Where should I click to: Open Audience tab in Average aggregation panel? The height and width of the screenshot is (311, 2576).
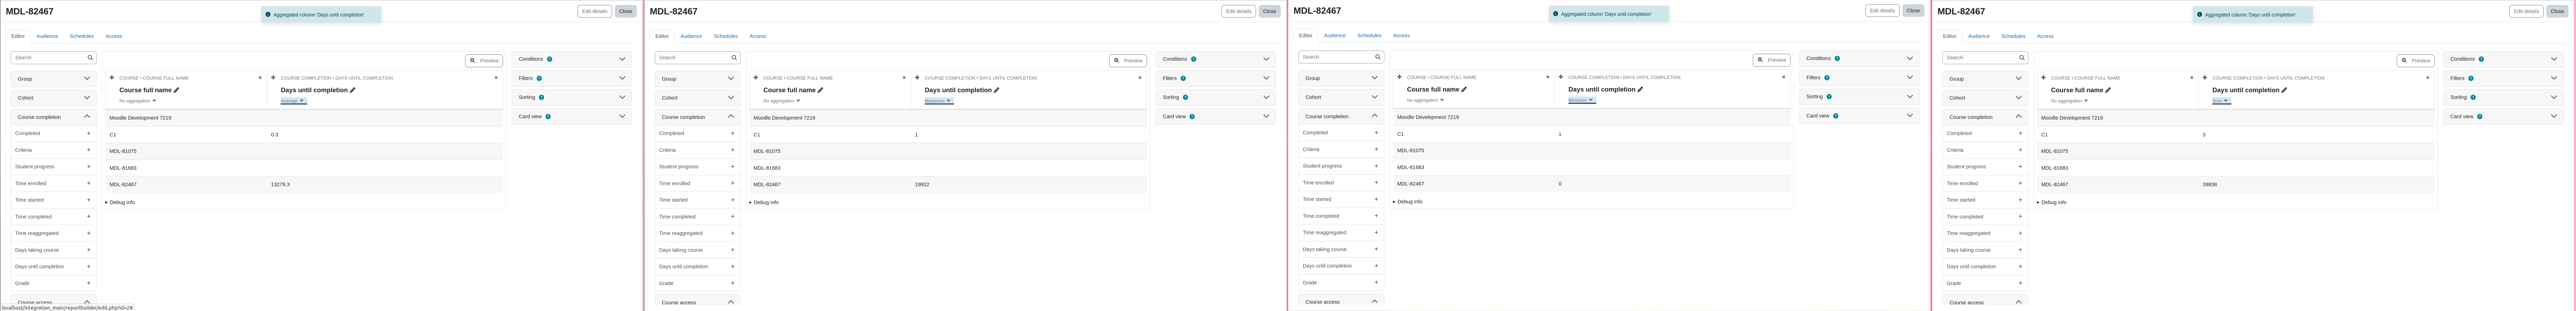(x=47, y=36)
